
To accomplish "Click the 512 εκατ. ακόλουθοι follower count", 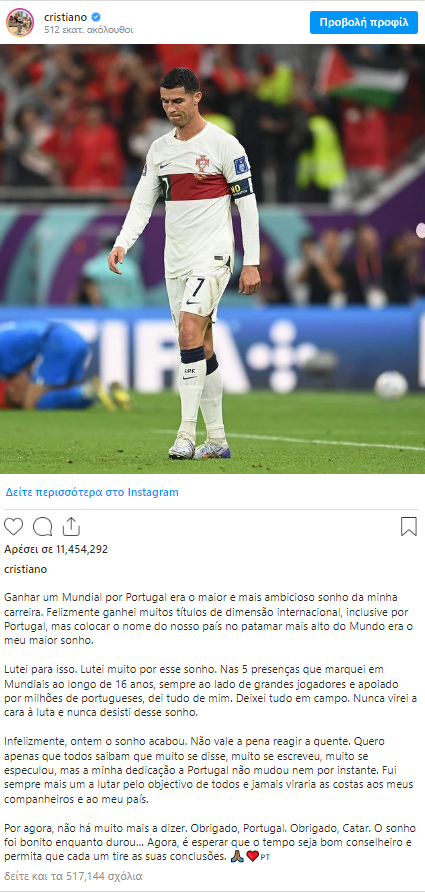I will 88,30.
